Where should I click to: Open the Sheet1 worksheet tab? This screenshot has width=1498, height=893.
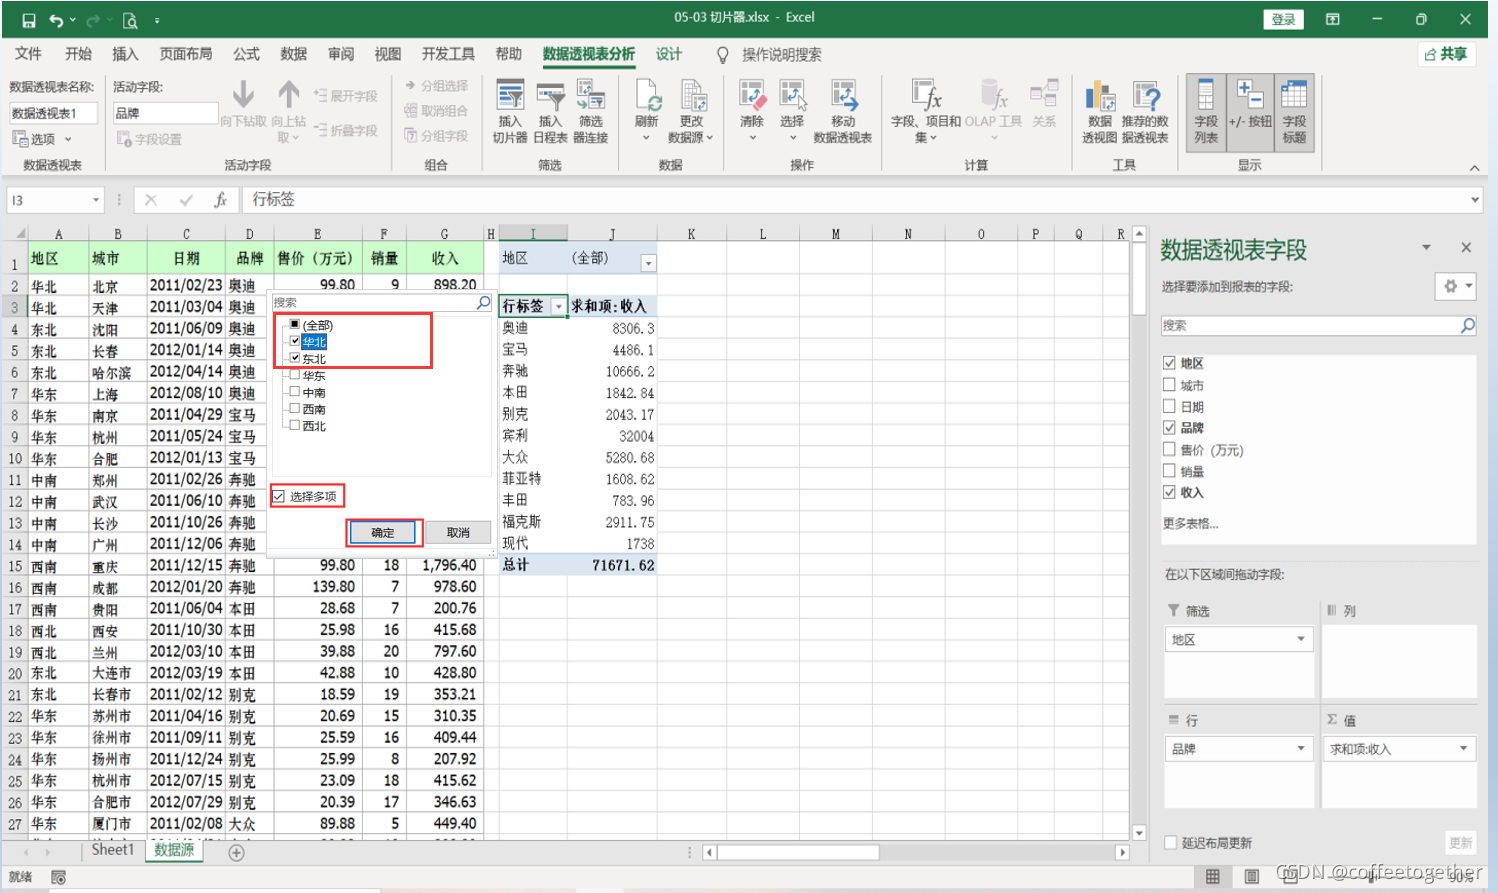coord(112,850)
